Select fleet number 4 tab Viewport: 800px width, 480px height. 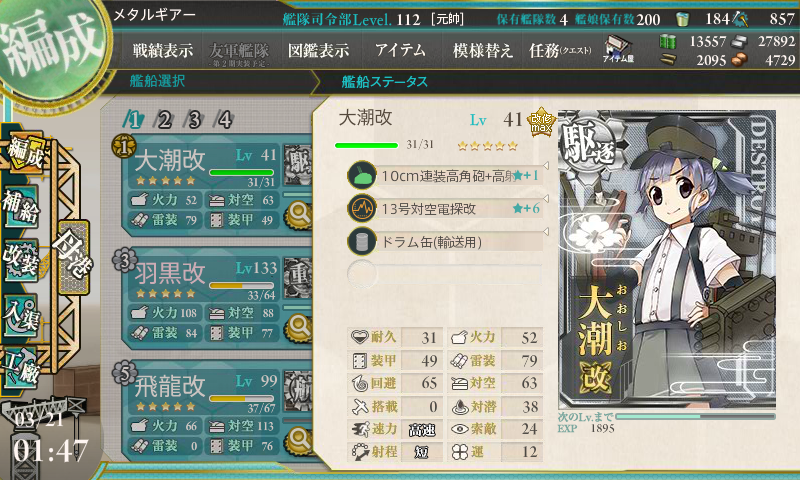(224, 120)
